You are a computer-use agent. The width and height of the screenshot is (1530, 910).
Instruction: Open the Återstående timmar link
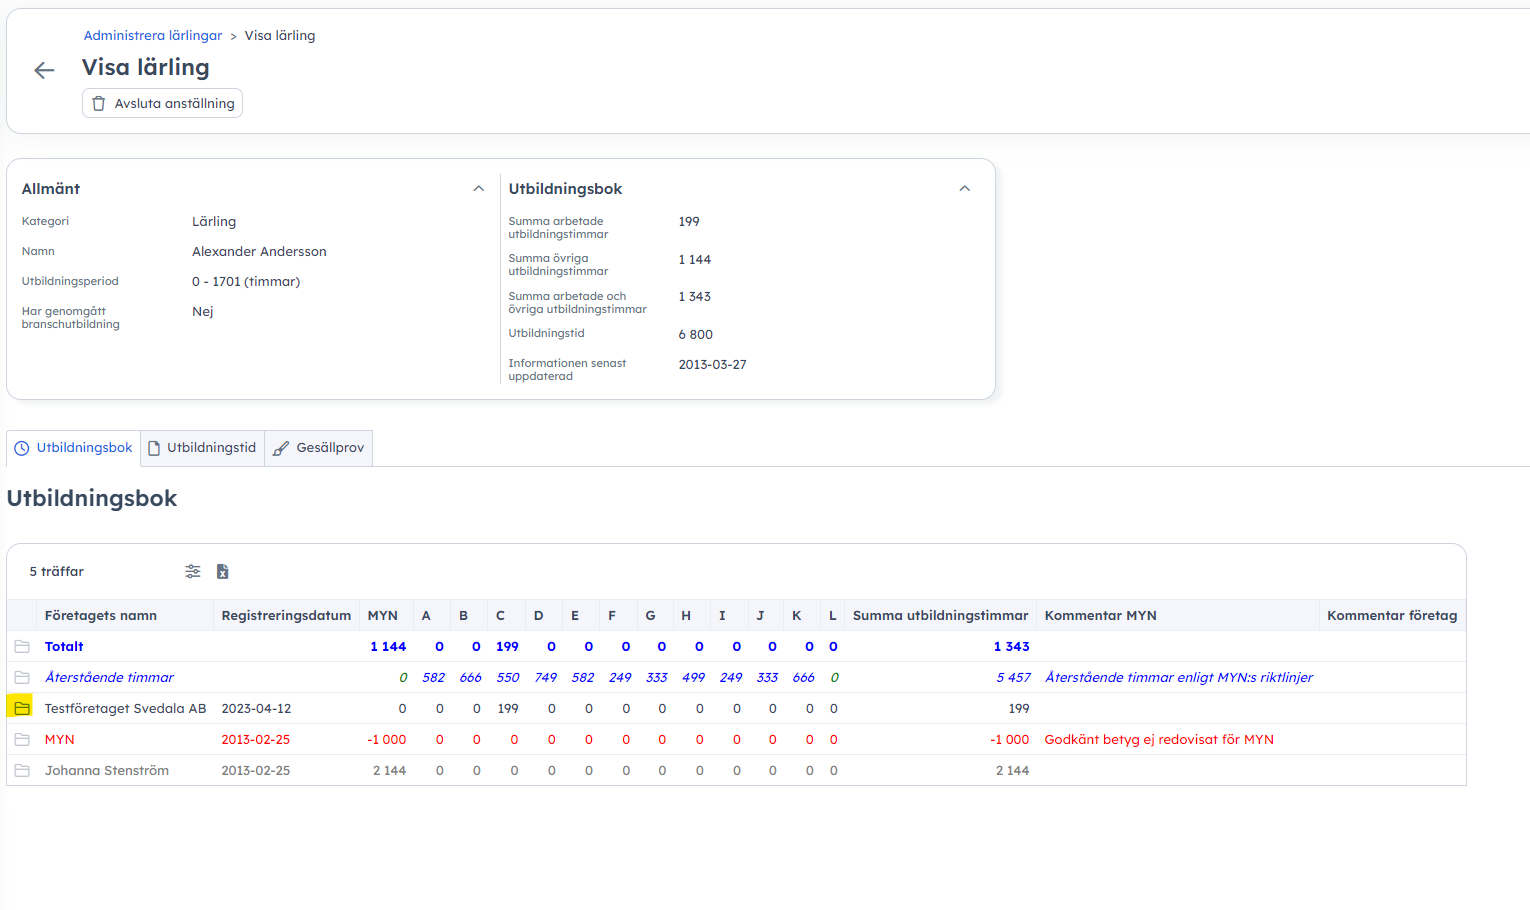pos(109,678)
